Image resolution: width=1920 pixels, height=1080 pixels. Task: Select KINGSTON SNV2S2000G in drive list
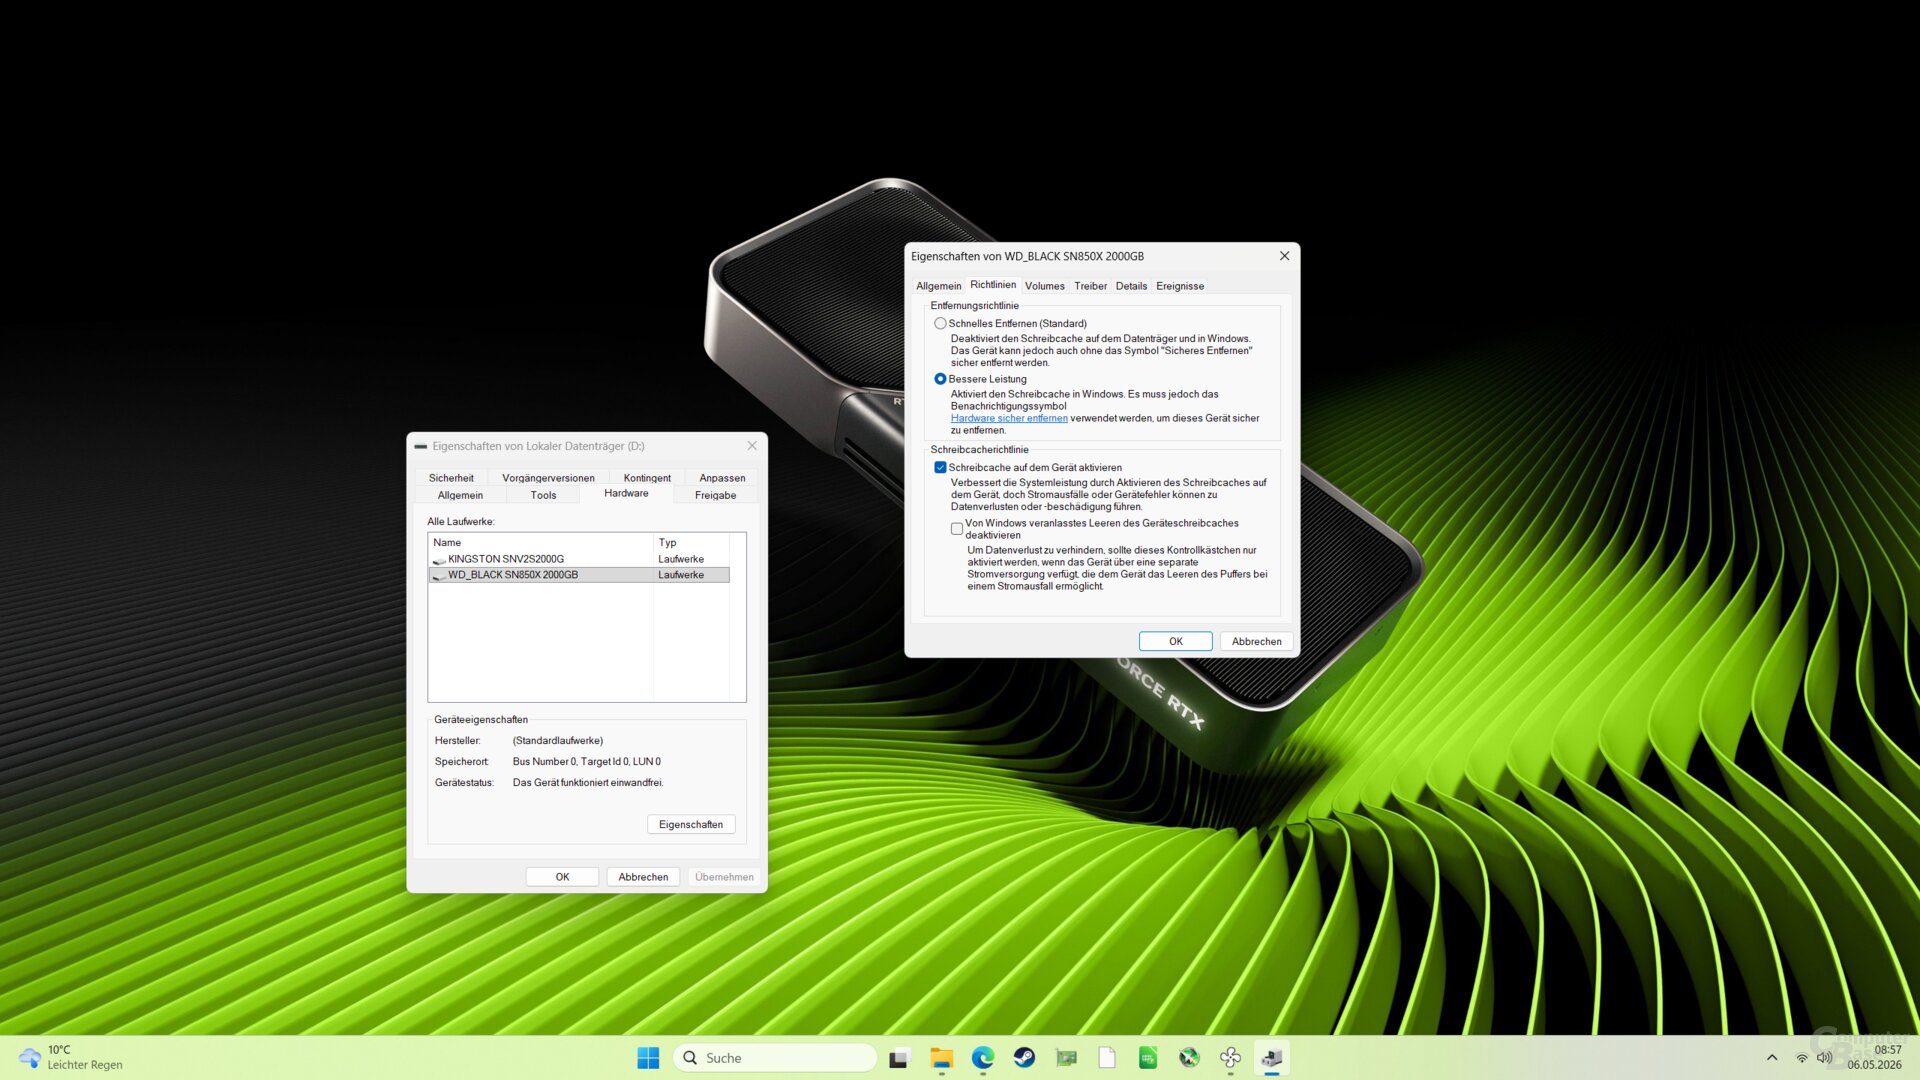pyautogui.click(x=579, y=560)
